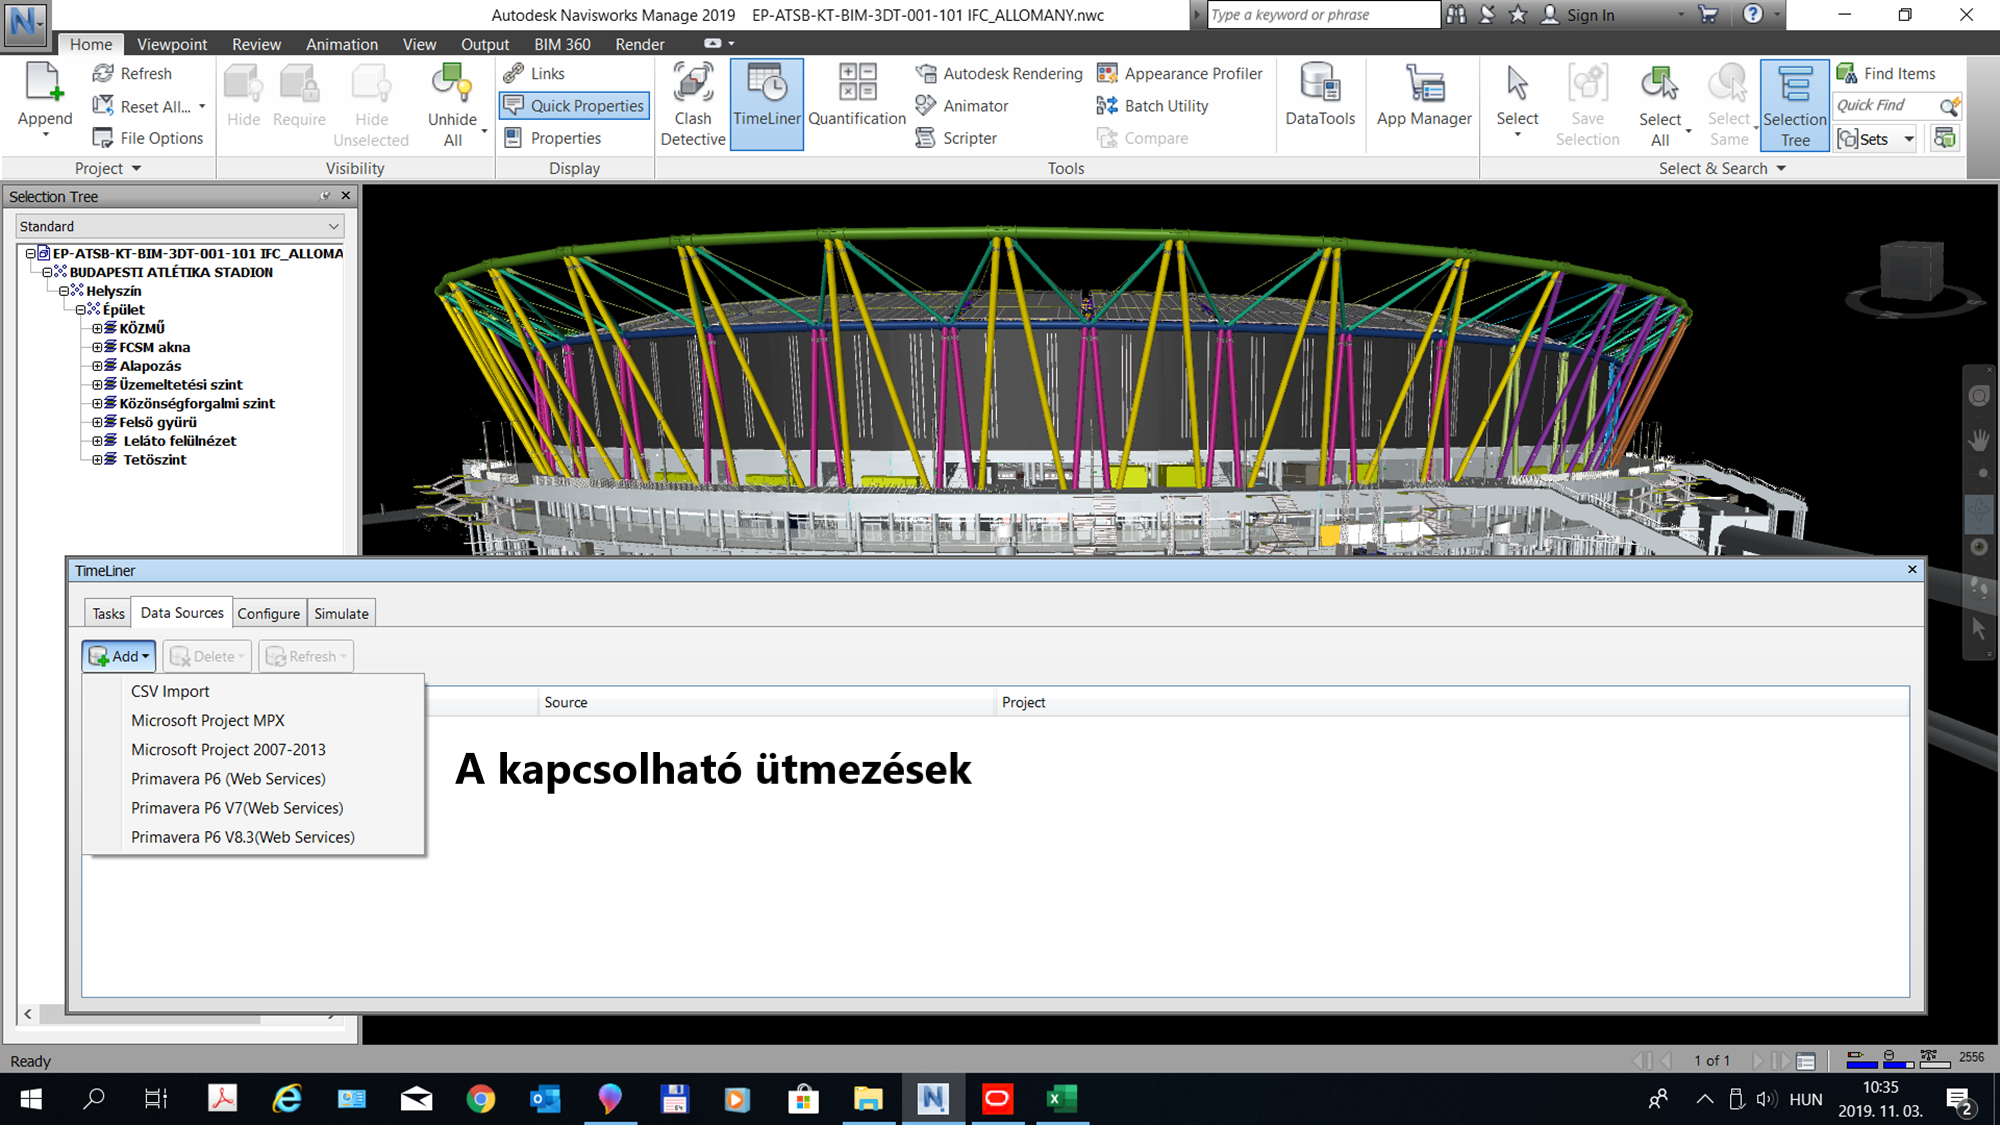Refresh the project model
This screenshot has width=2000, height=1125.
[132, 73]
